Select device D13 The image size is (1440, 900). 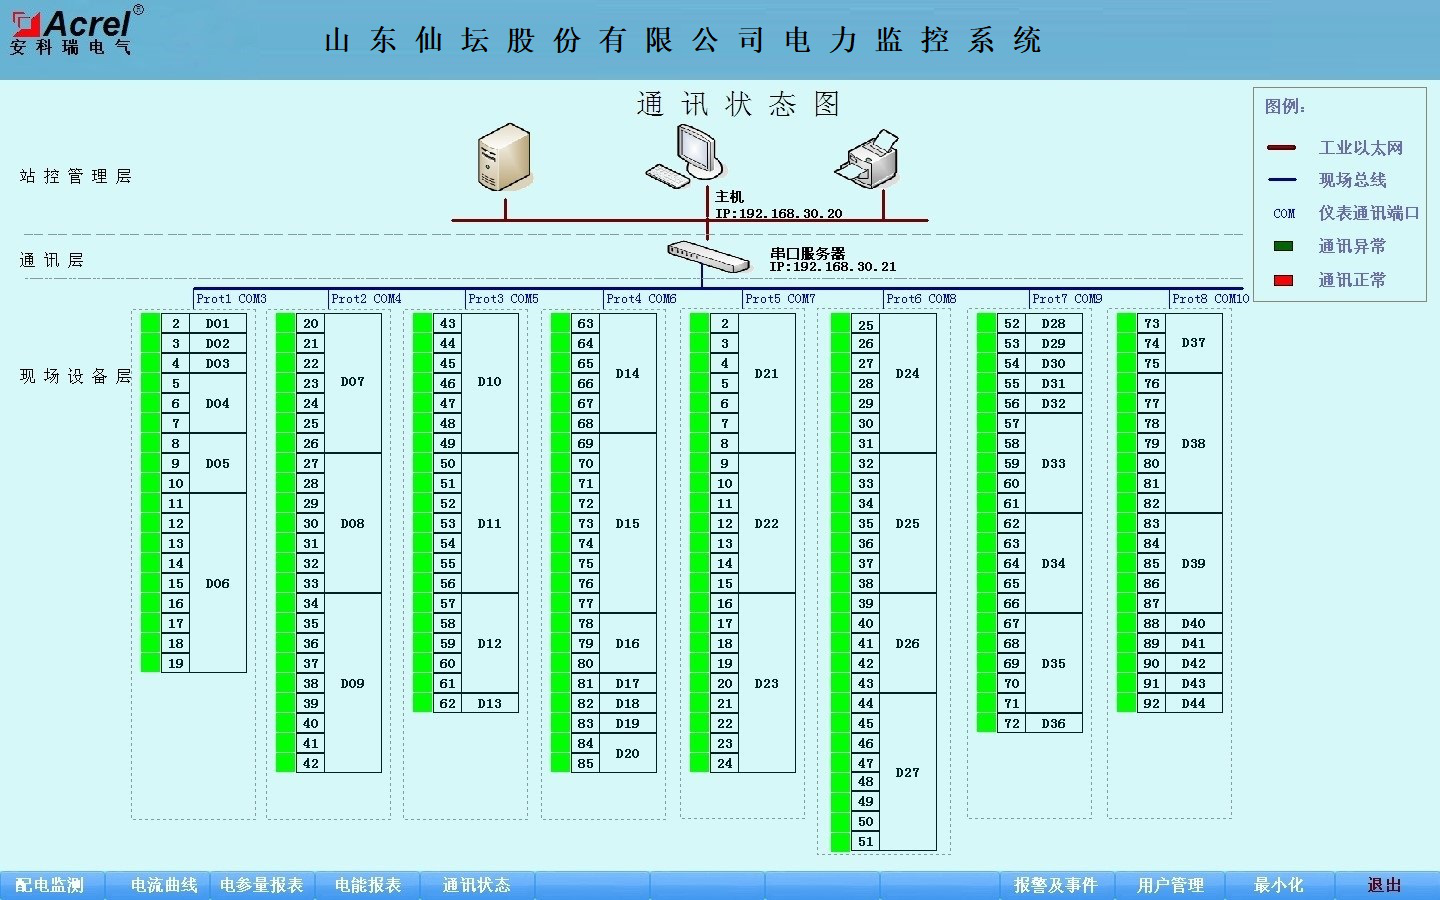tap(490, 704)
